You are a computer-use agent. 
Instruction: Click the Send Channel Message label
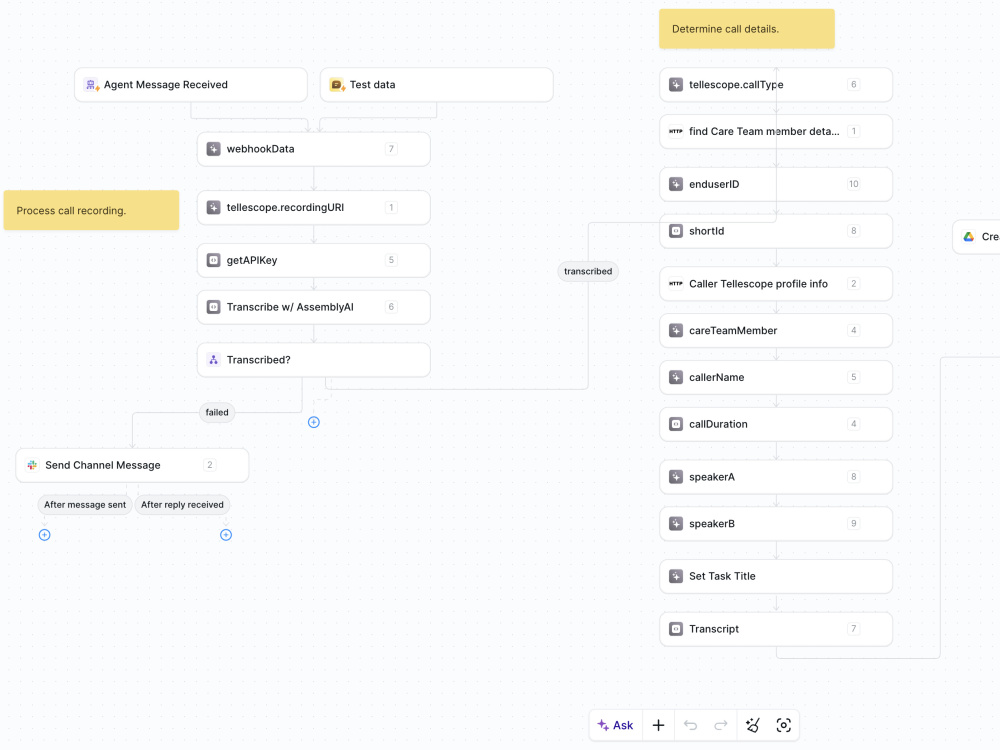pos(103,465)
